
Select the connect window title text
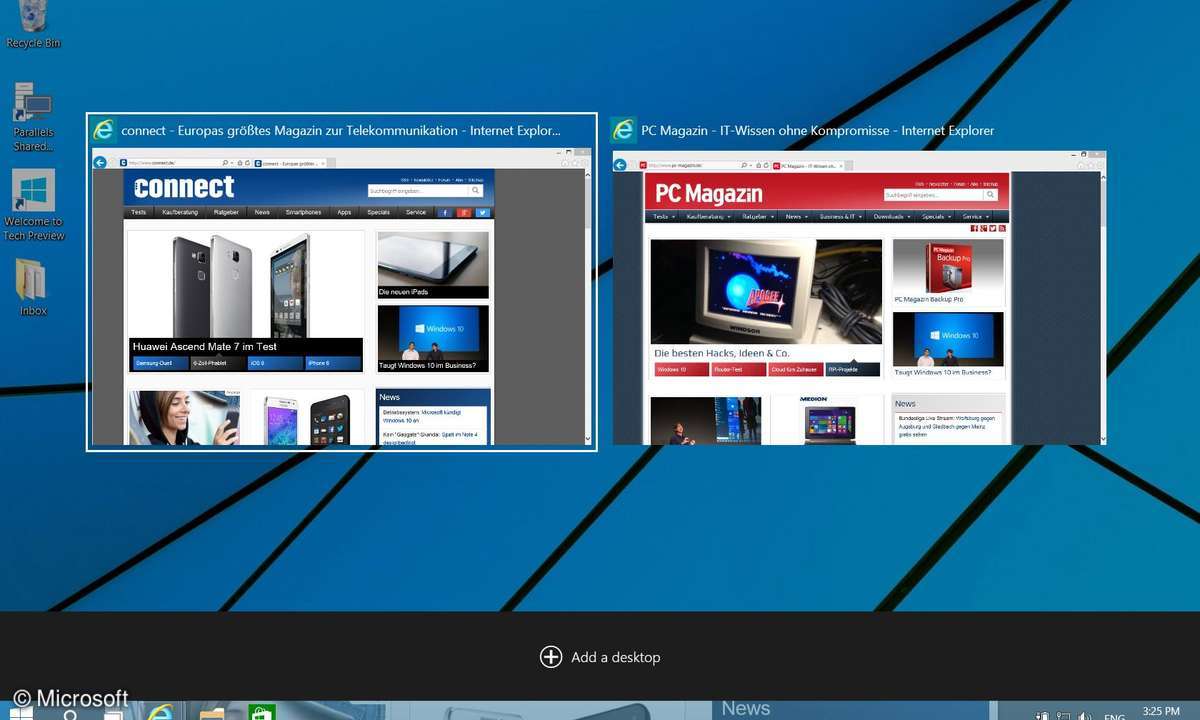point(341,130)
